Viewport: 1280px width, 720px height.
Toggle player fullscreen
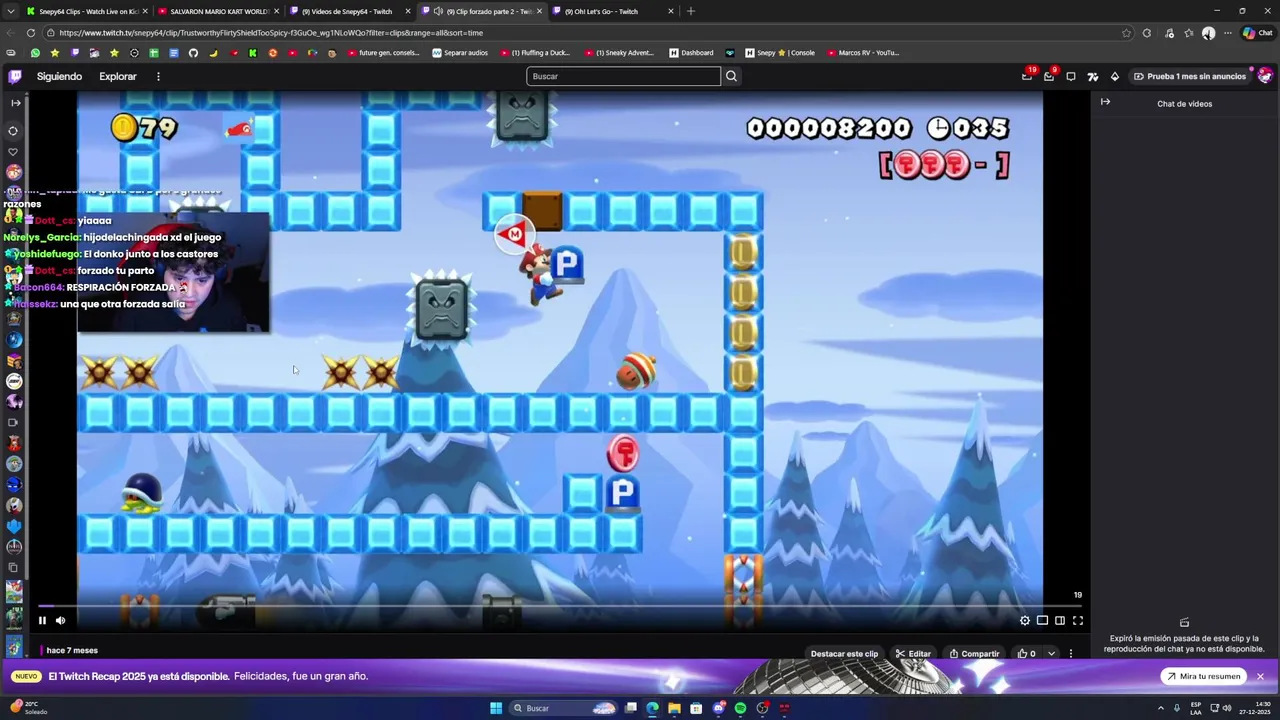tap(1078, 620)
